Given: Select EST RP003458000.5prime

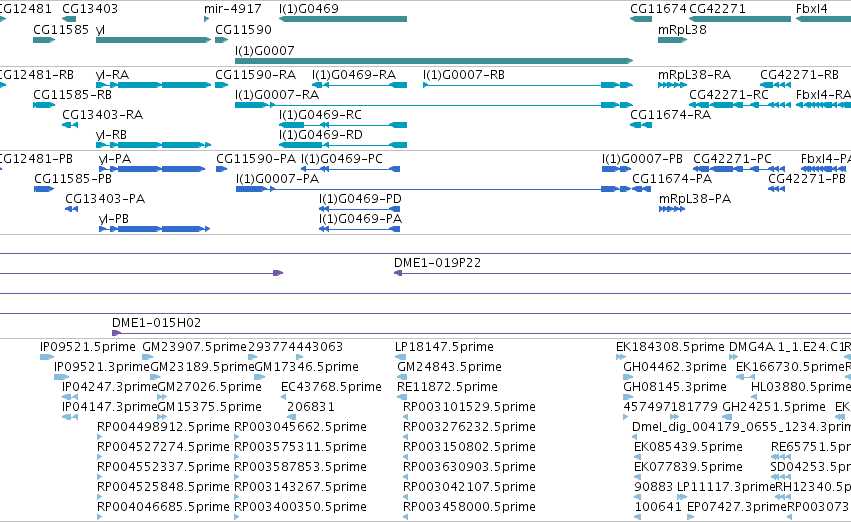Looking at the screenshot, I should click(469, 507).
